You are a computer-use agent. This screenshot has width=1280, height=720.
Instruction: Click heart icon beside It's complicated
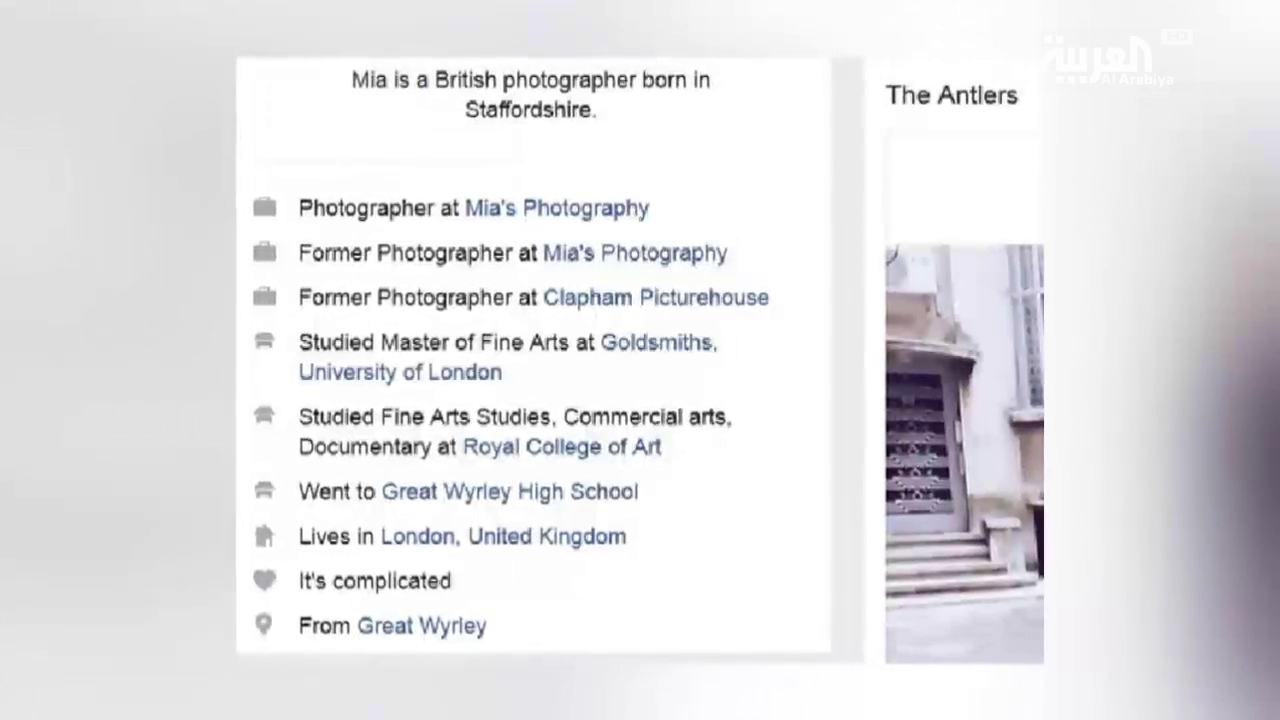pos(264,580)
